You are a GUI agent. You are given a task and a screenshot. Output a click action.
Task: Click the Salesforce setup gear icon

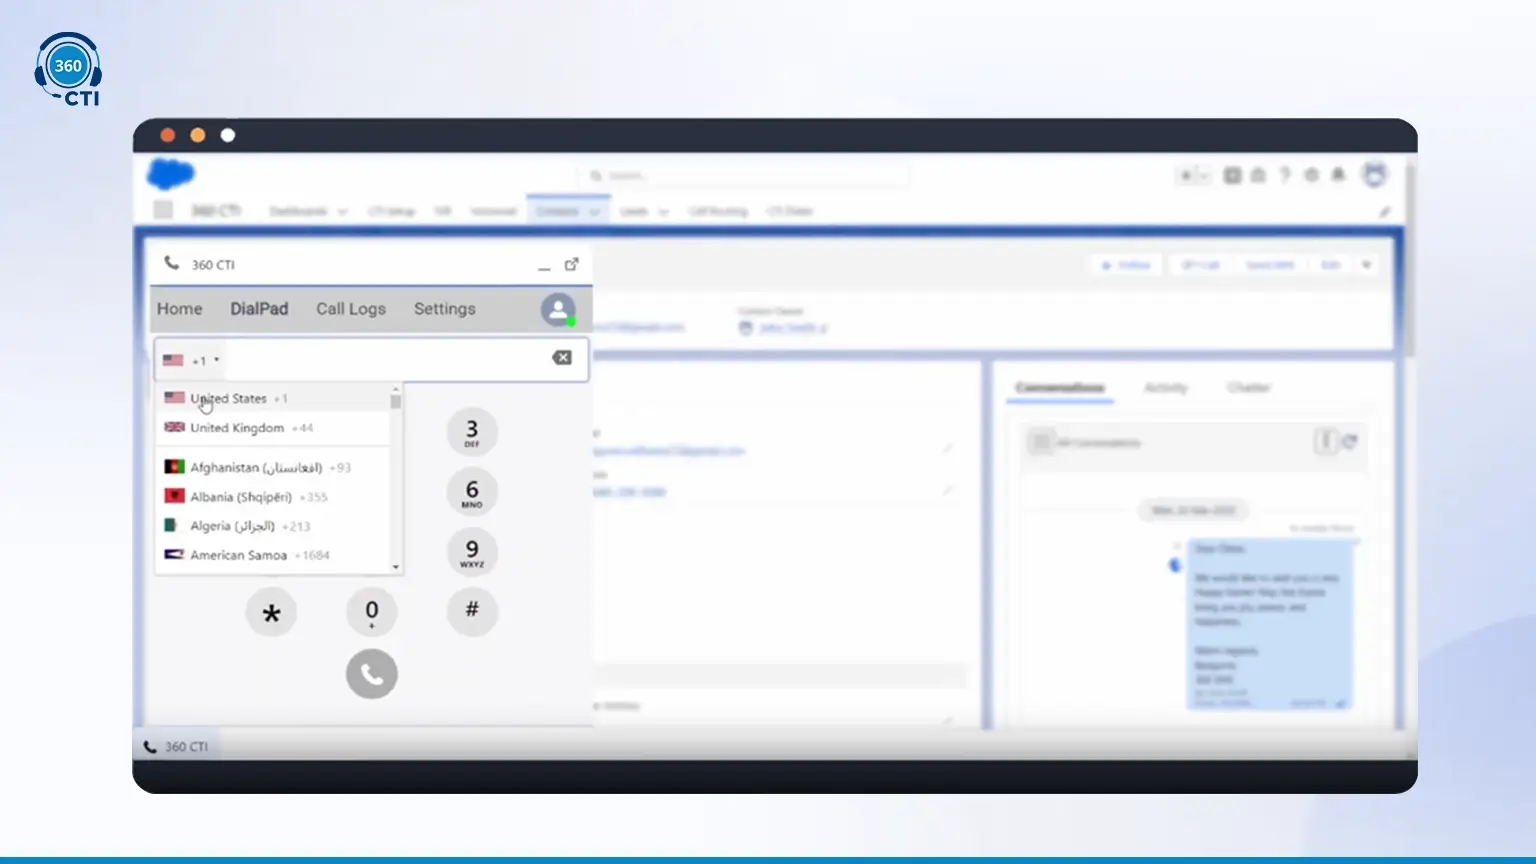click(x=1311, y=175)
